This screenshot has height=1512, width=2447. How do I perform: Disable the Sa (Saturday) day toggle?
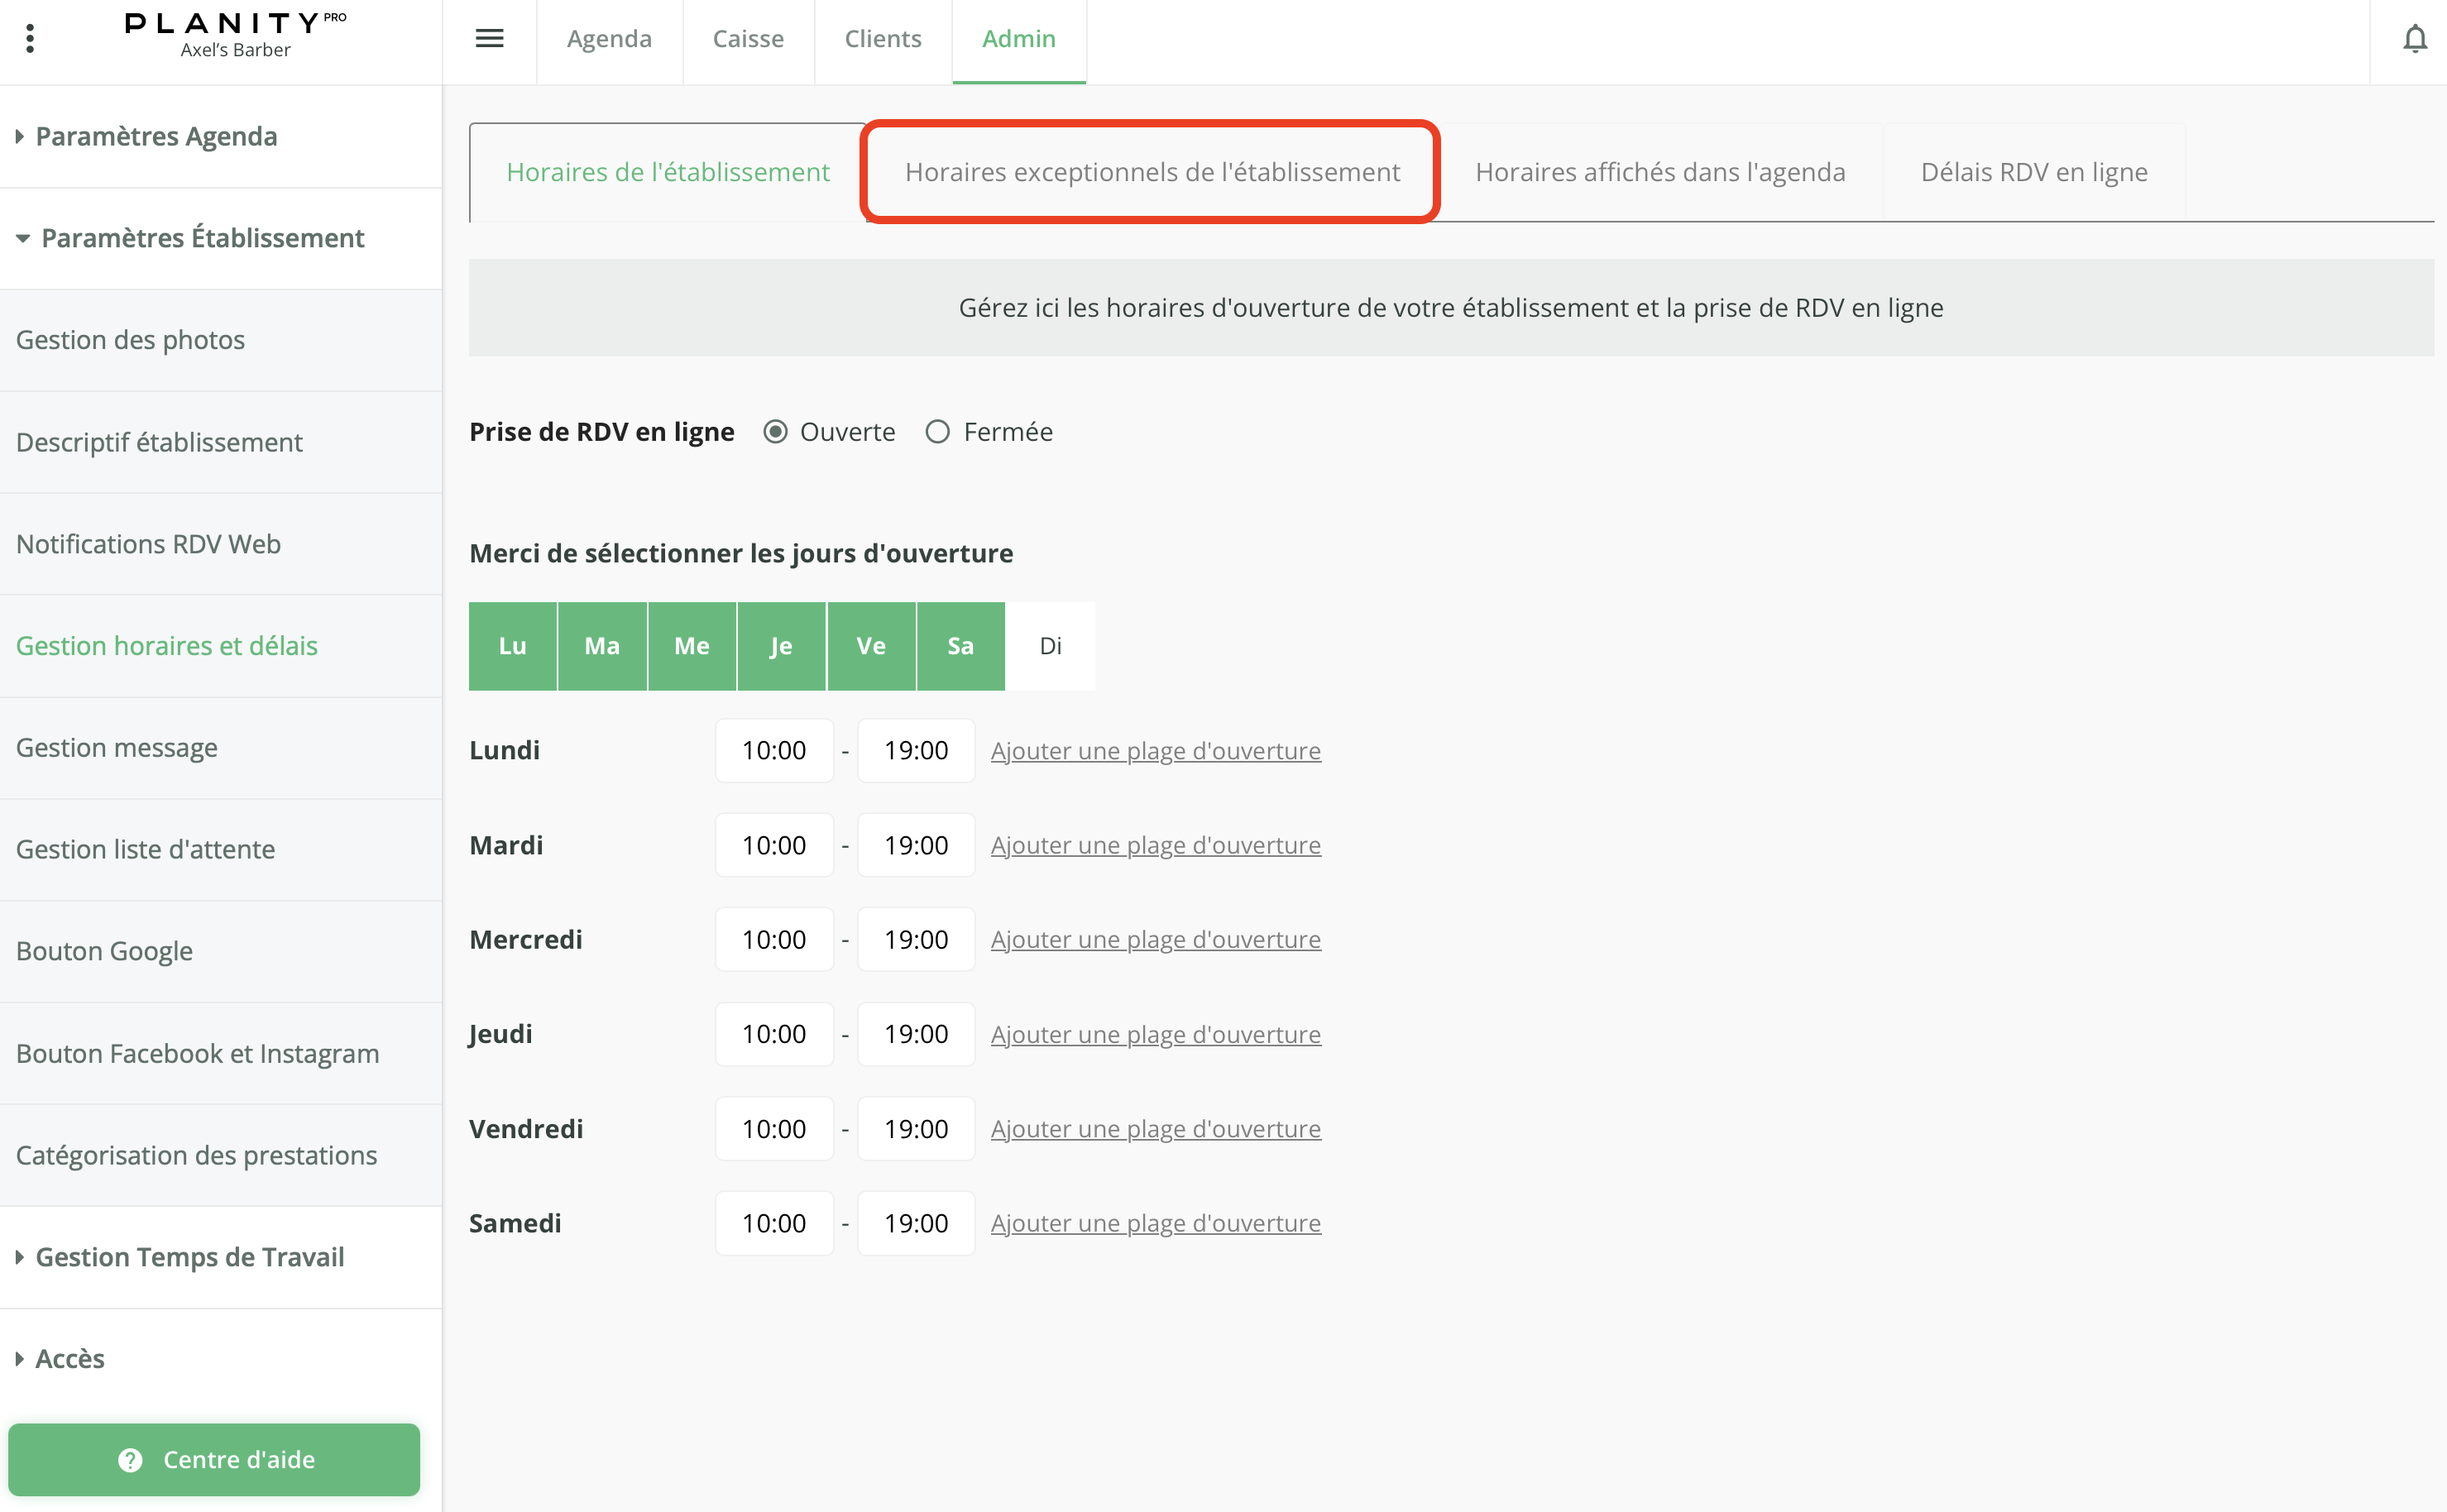pyautogui.click(x=960, y=646)
